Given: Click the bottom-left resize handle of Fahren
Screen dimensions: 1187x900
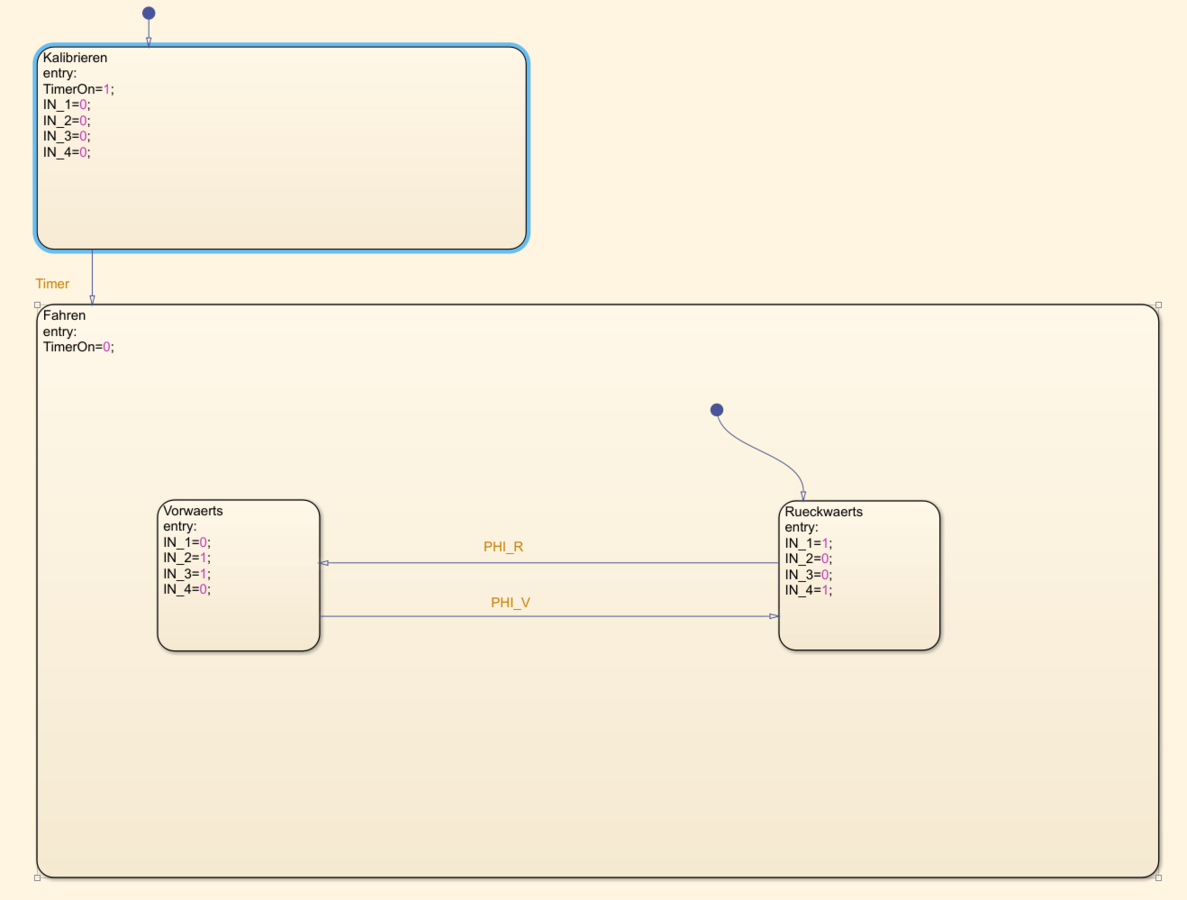Looking at the screenshot, I should [38, 877].
